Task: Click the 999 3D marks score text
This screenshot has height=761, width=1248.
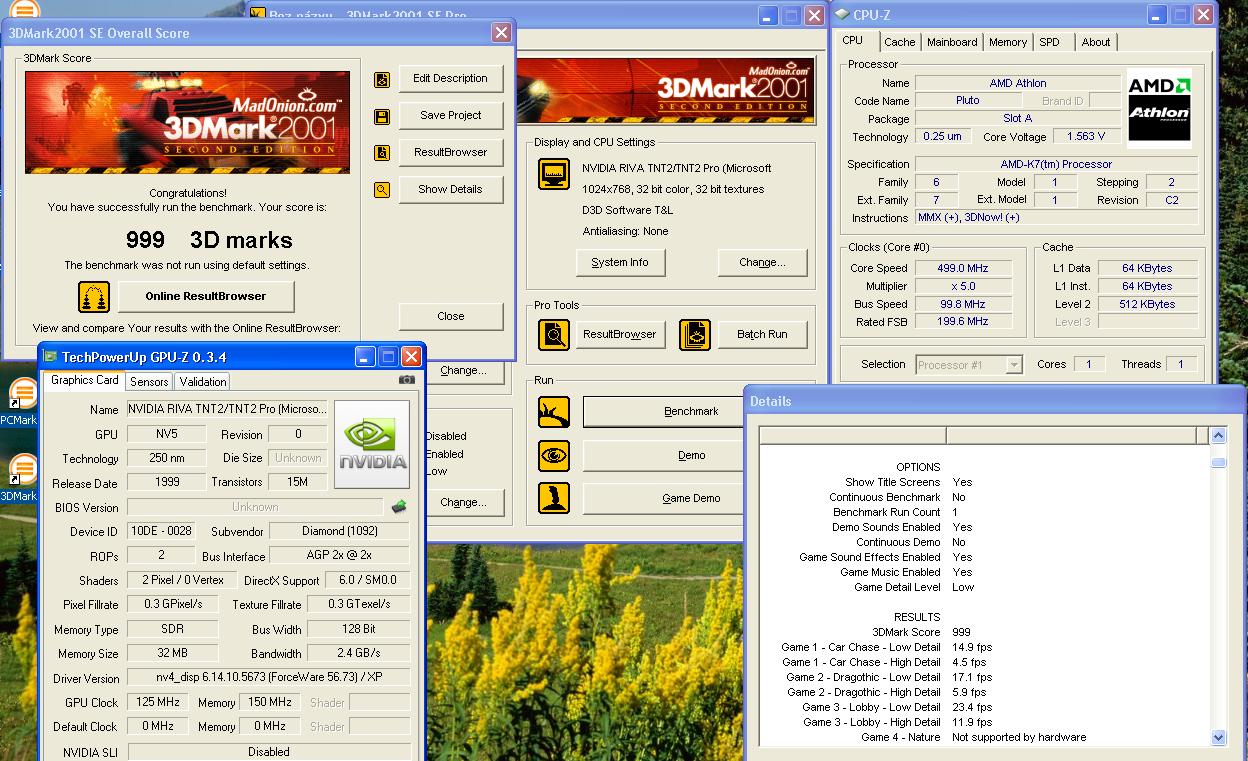Action: pyautogui.click(x=209, y=241)
